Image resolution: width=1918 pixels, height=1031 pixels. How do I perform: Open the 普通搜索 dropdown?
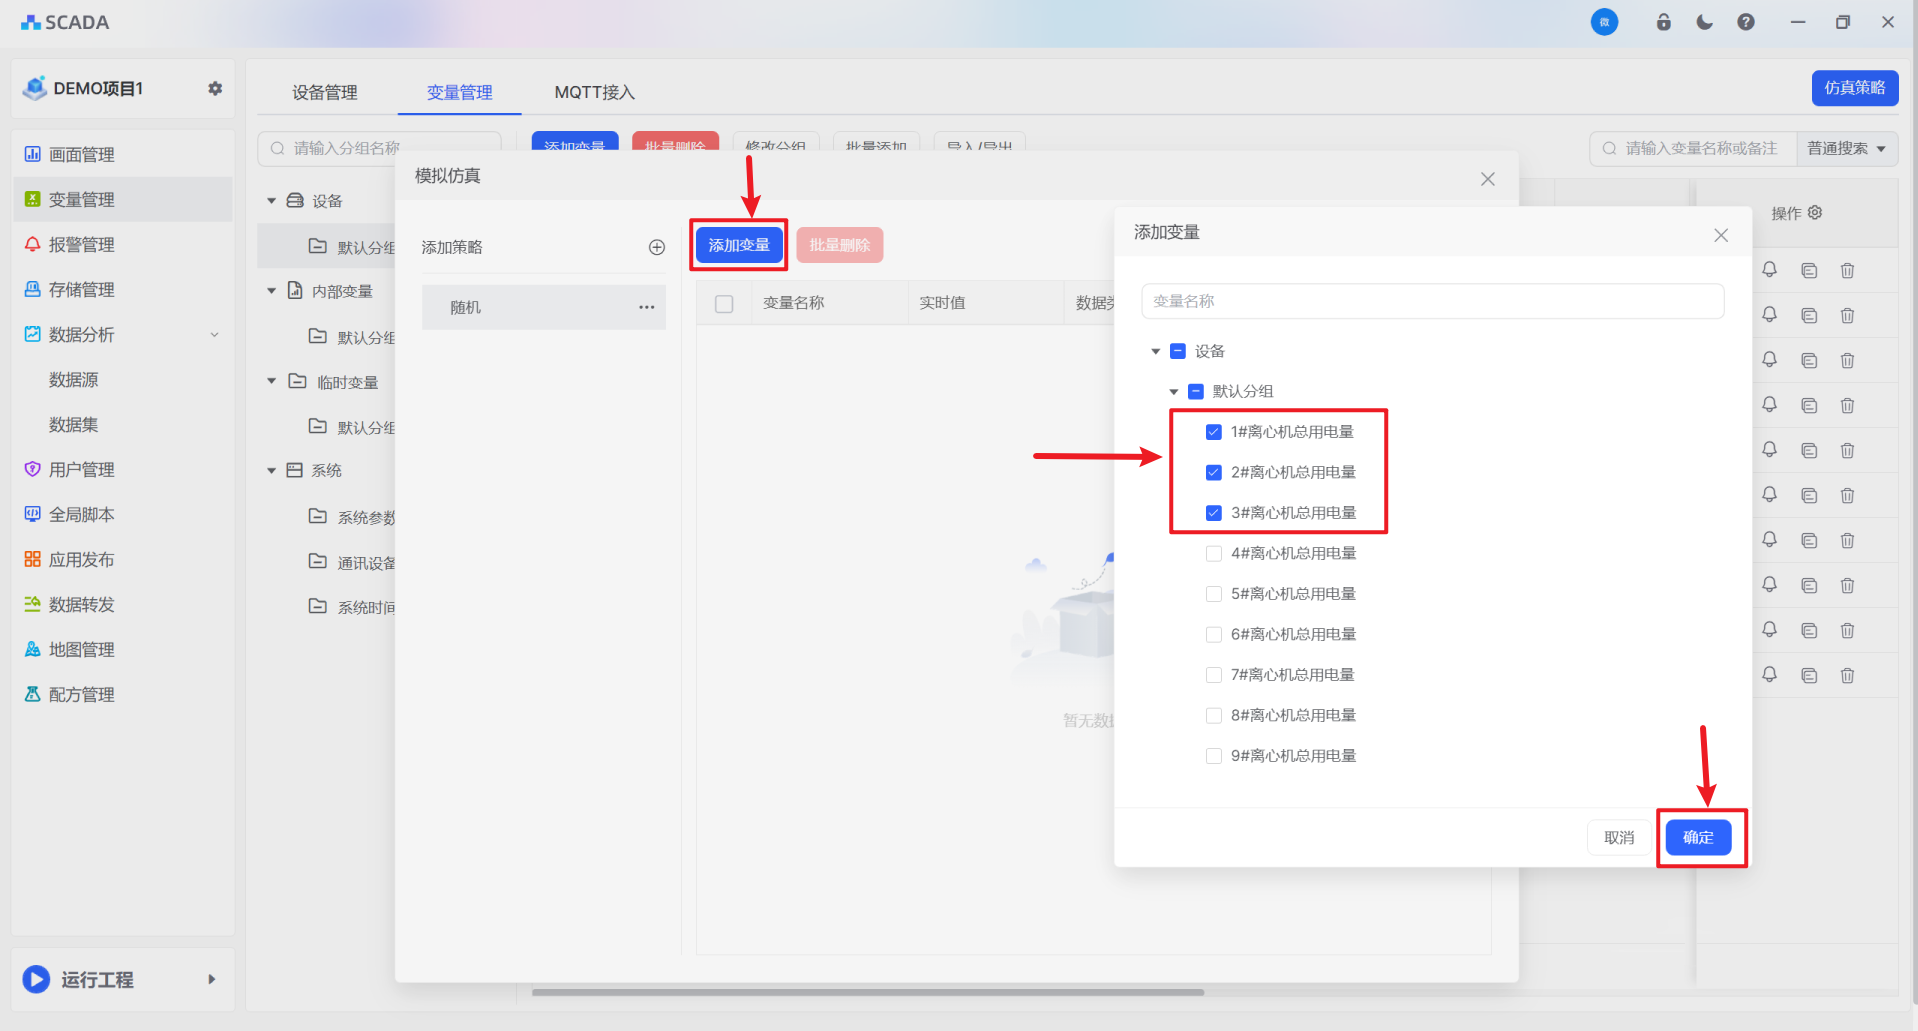click(1847, 148)
